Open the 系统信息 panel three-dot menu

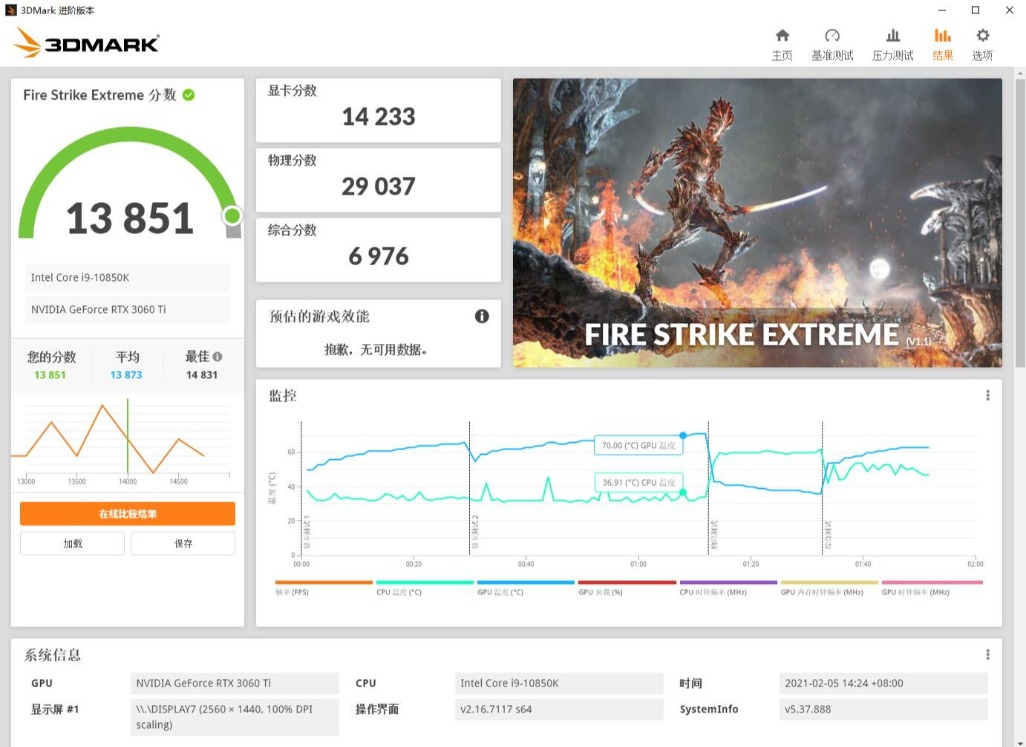[988, 655]
